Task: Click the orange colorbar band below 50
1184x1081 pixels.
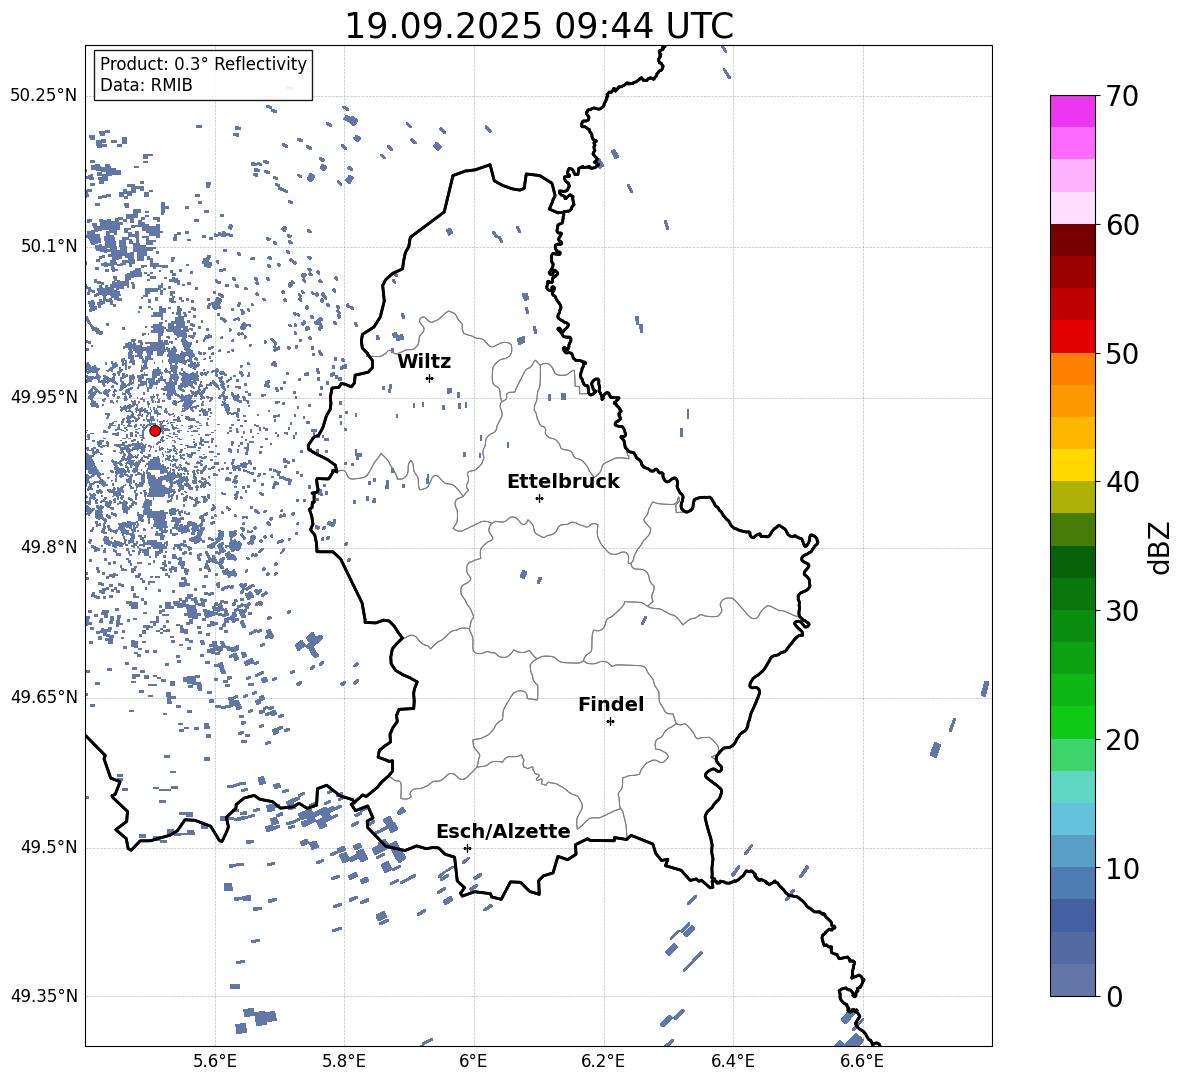Action: [x=1072, y=368]
